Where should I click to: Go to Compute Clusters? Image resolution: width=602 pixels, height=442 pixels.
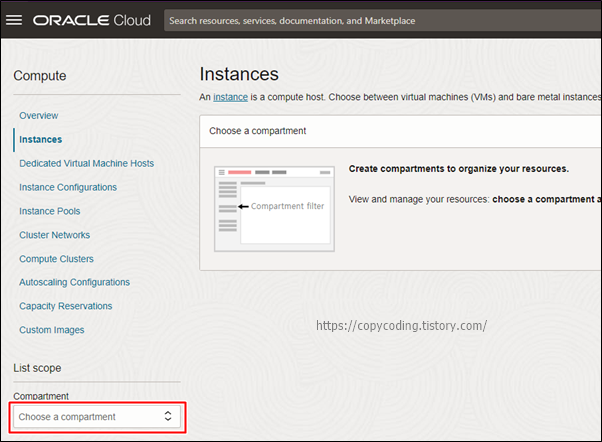(x=56, y=258)
